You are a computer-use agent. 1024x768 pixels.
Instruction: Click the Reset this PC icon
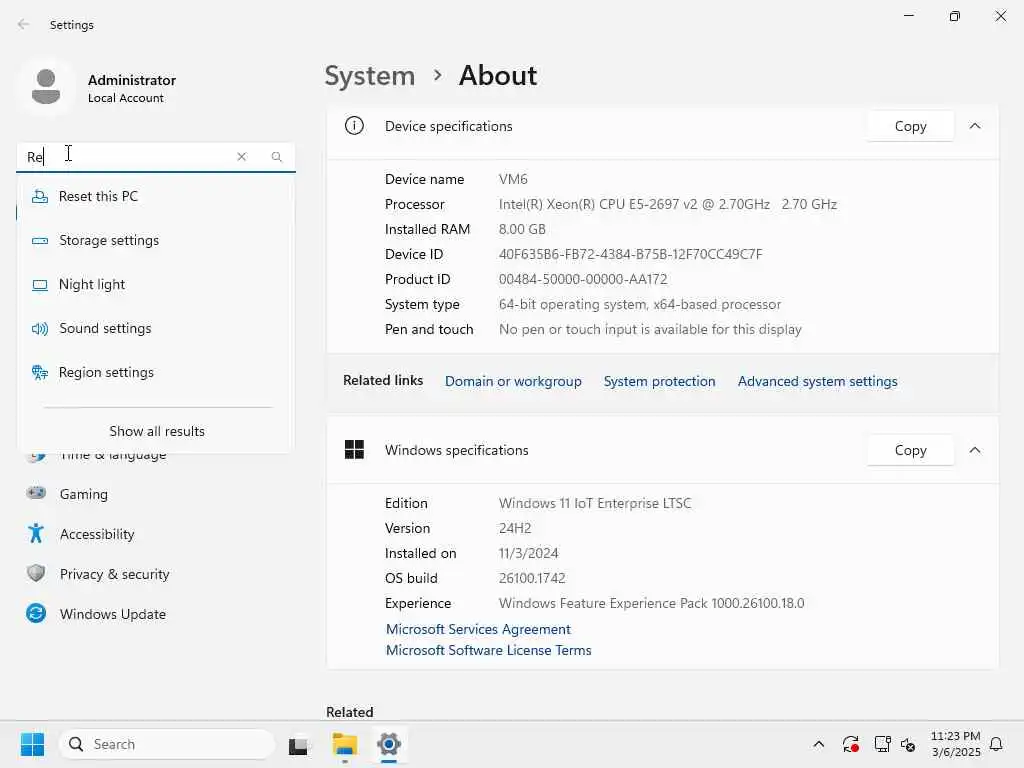(40, 197)
